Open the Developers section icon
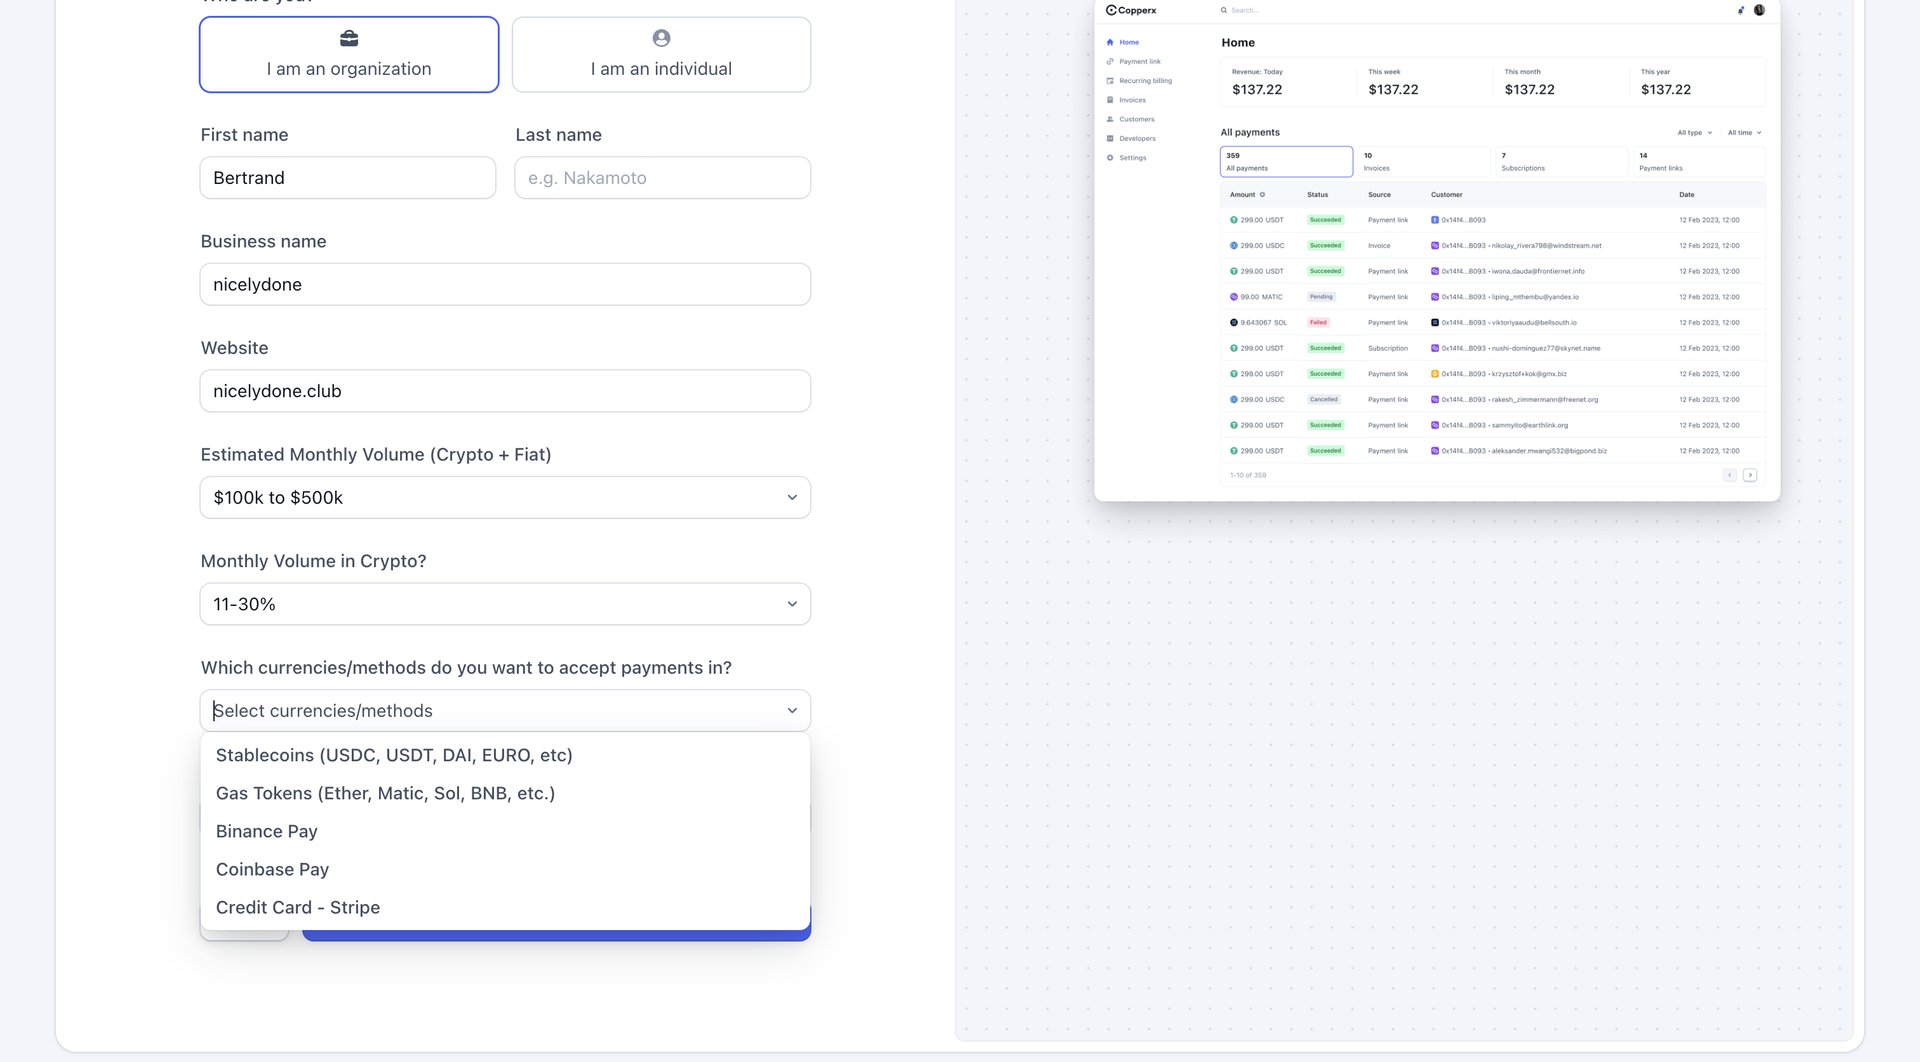Viewport: 1920px width, 1062px height. (1110, 138)
